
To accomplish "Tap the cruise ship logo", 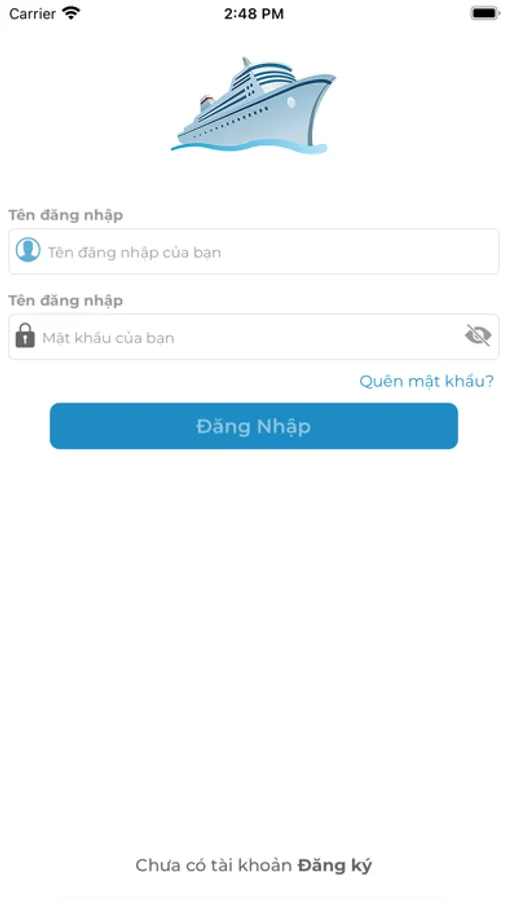I will 253,106.
